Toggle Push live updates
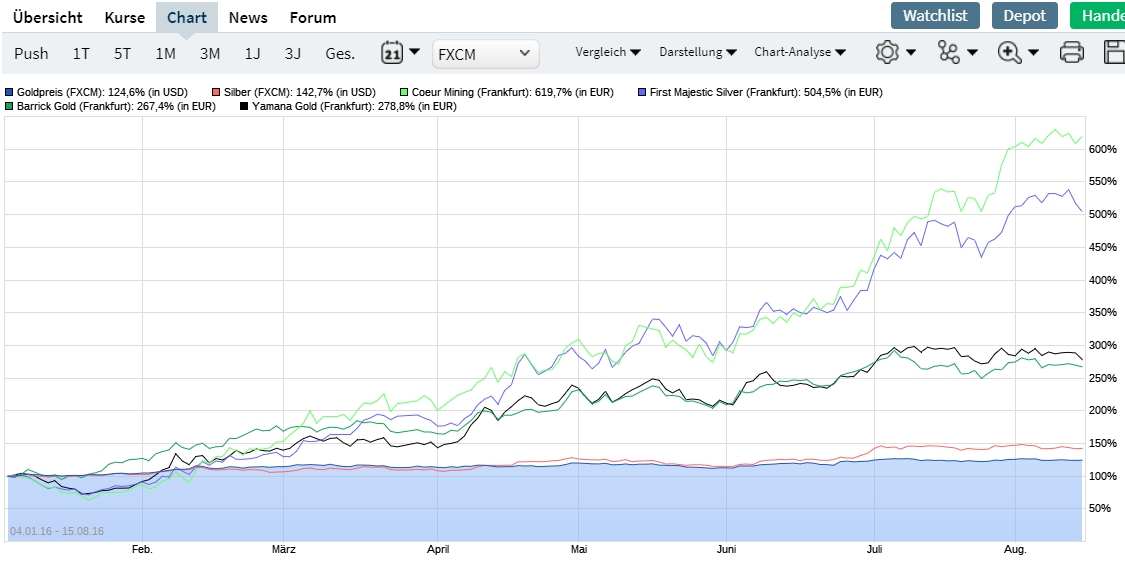This screenshot has height=564, width=1125. [x=31, y=54]
